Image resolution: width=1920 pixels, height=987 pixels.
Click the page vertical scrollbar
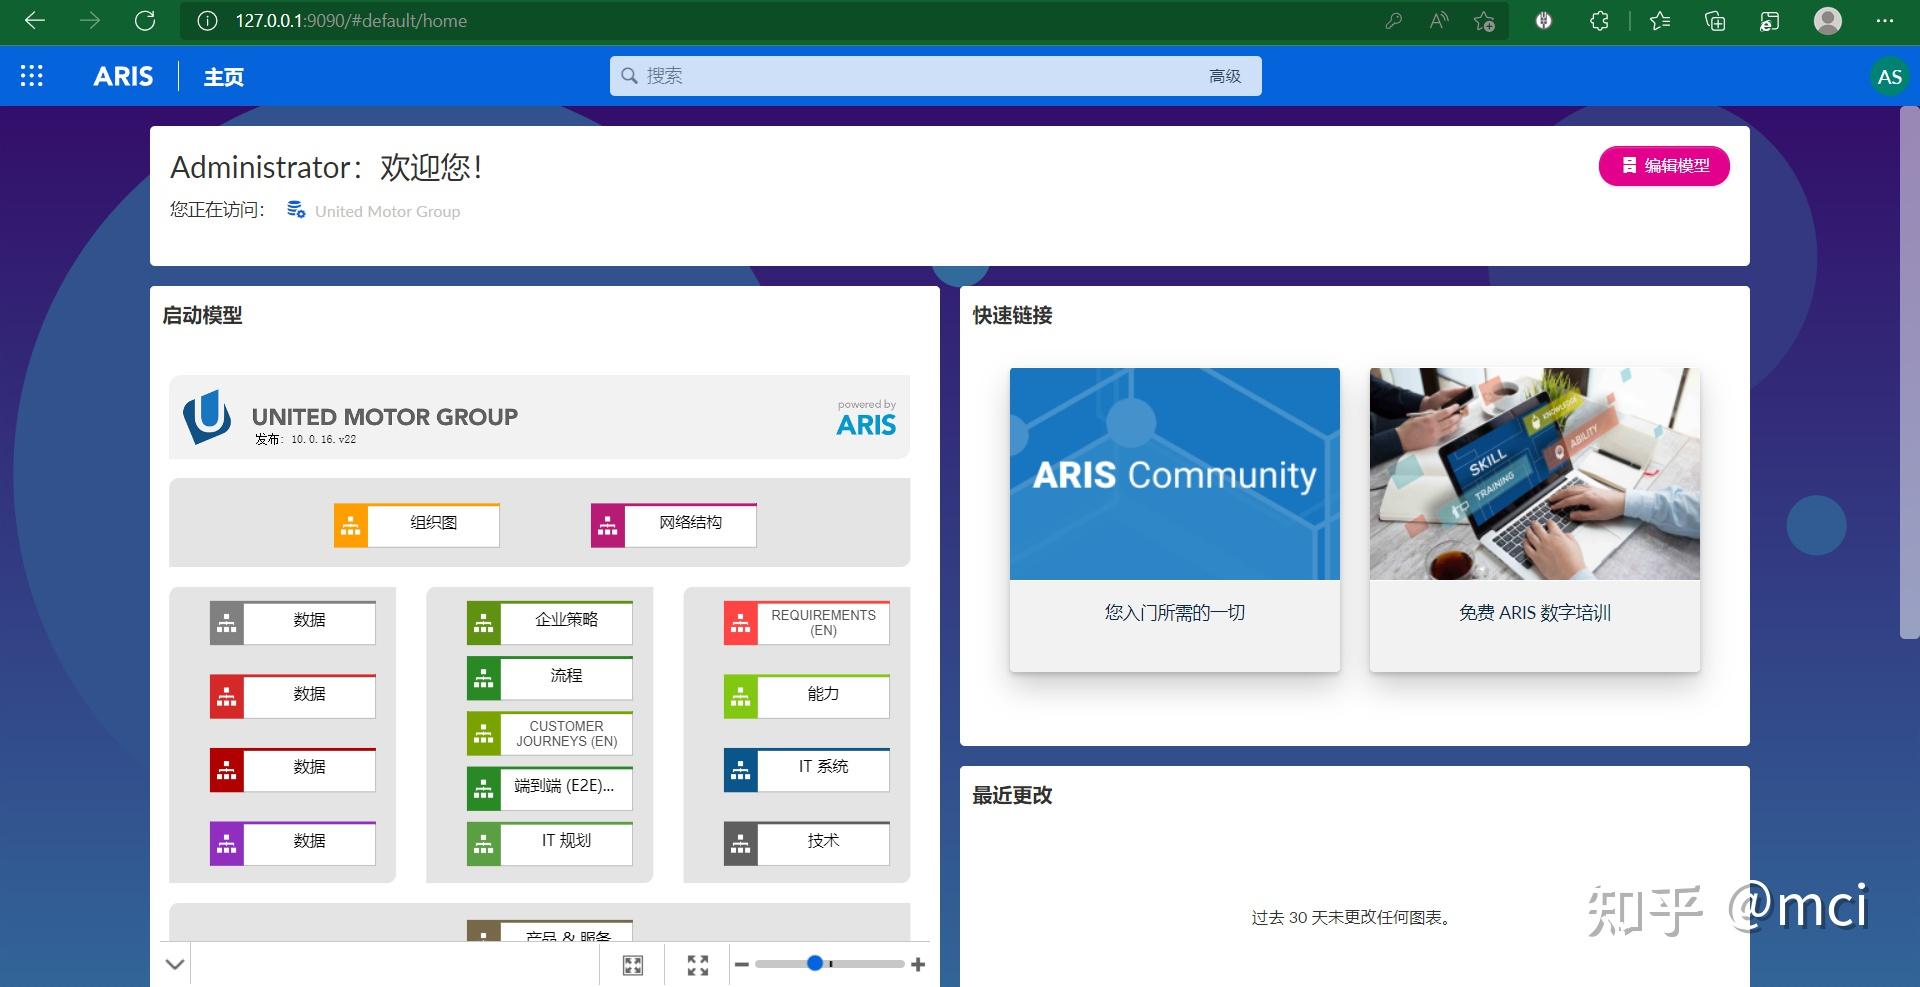(x=1909, y=372)
